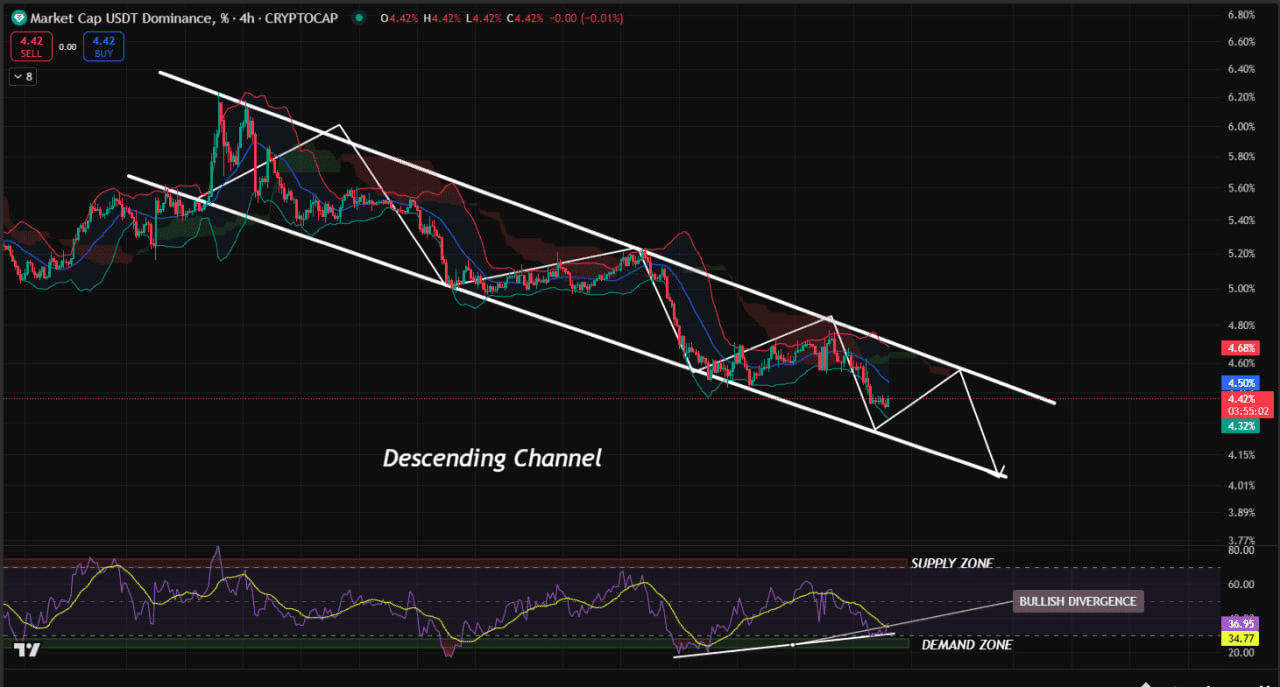Click the 3.89% price axis tick

click(x=1240, y=513)
